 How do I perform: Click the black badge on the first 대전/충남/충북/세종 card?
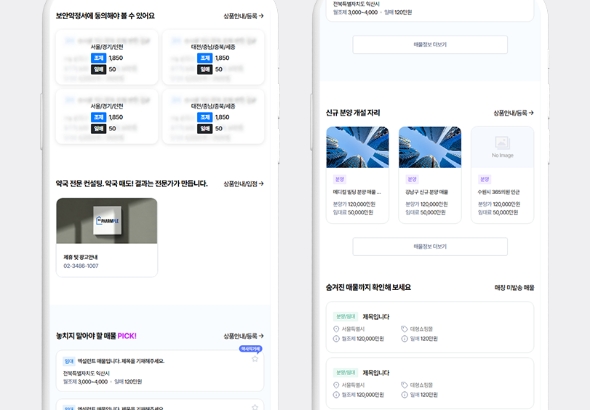pyautogui.click(x=205, y=69)
